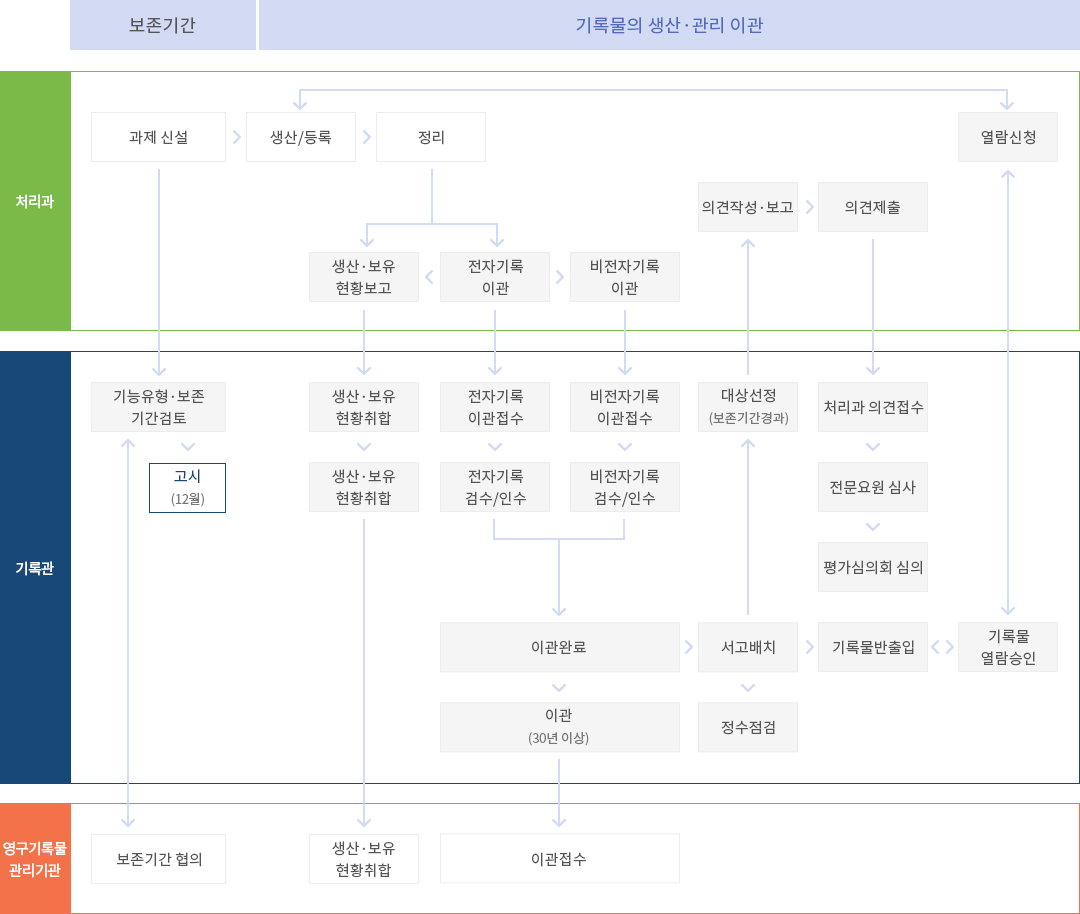Click the 고시 (12월) outlined box

click(187, 488)
